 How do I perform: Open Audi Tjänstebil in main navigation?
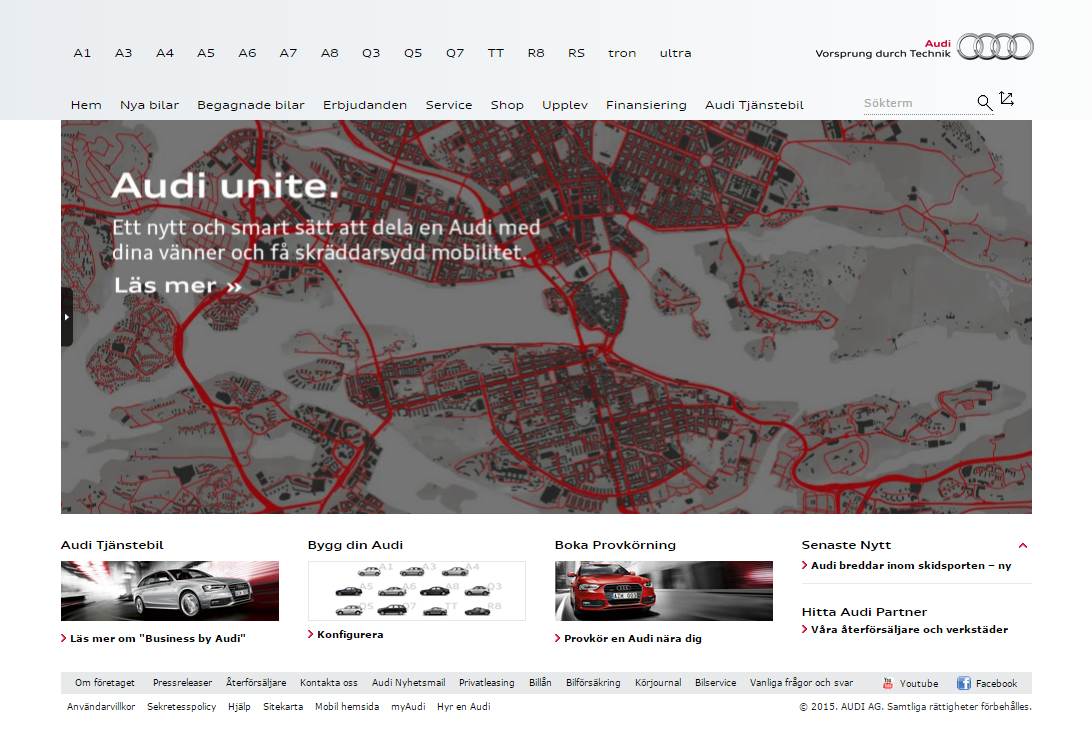(754, 105)
